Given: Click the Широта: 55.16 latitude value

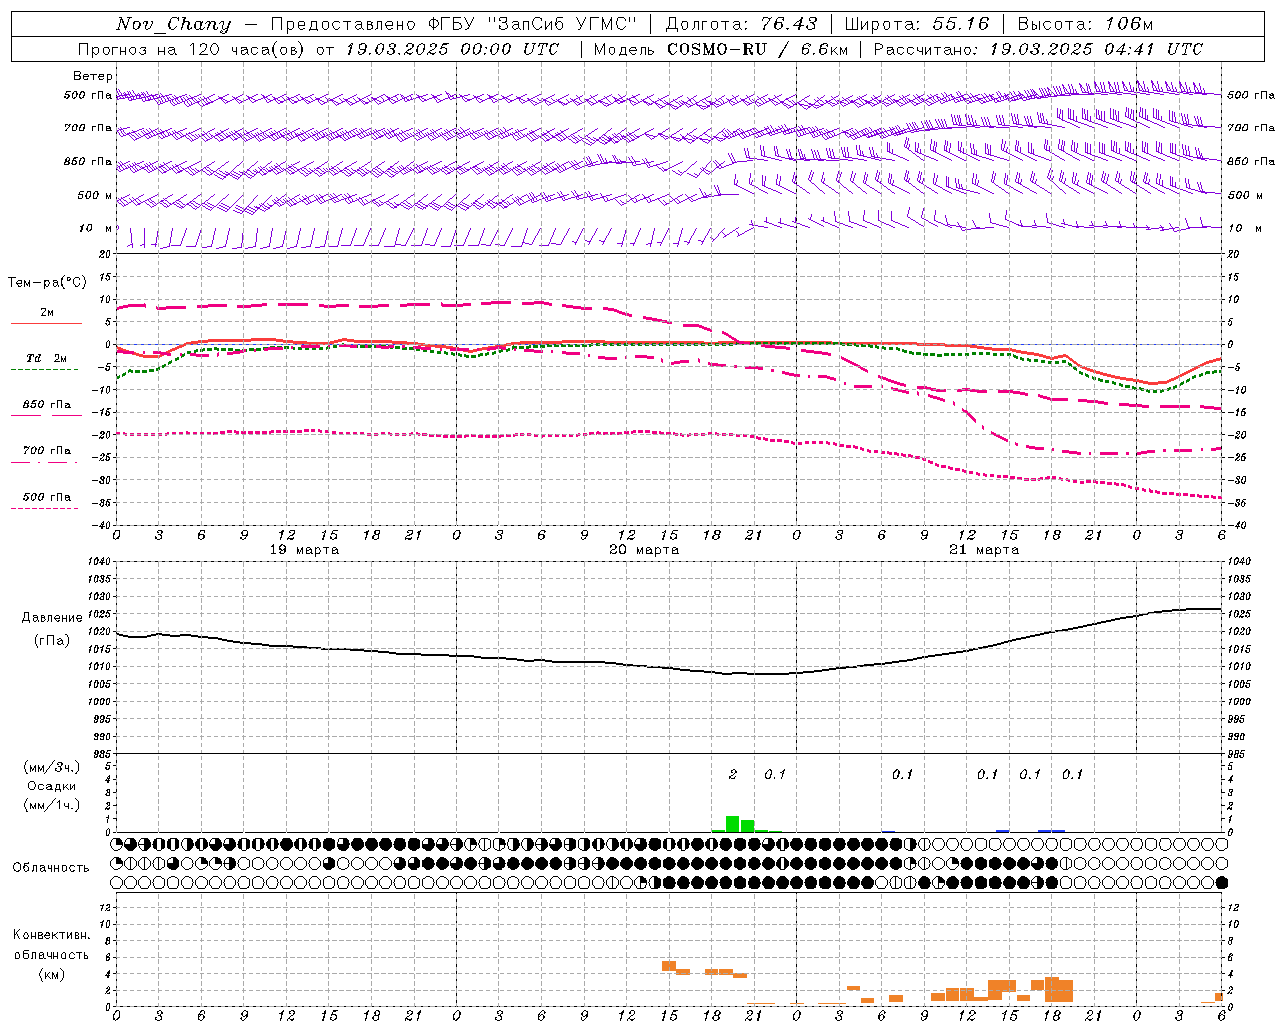Looking at the screenshot, I should 917,24.
